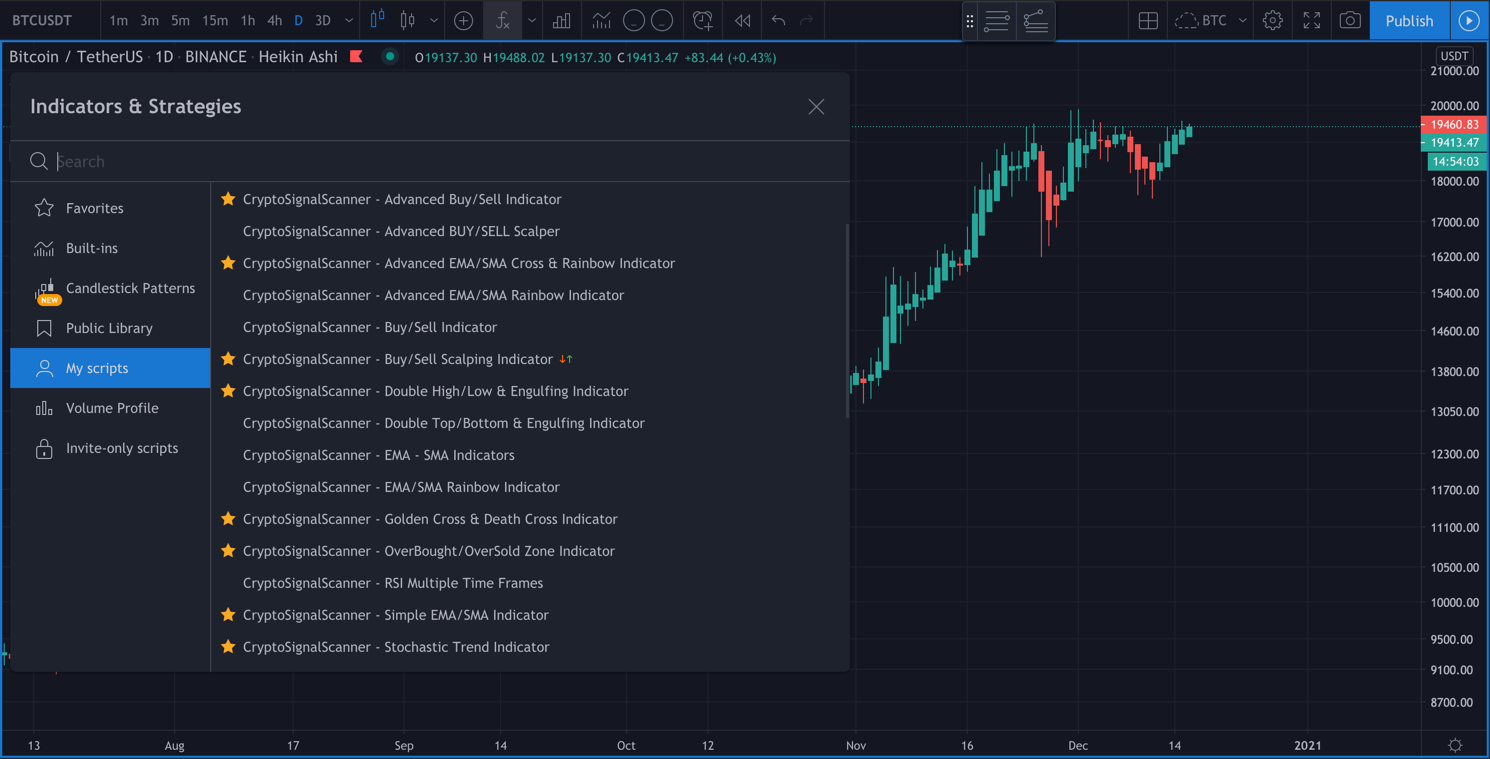Toggle star for OverBought/OverSold Zone Indicator
Image resolution: width=1490 pixels, height=759 pixels.
click(228, 551)
